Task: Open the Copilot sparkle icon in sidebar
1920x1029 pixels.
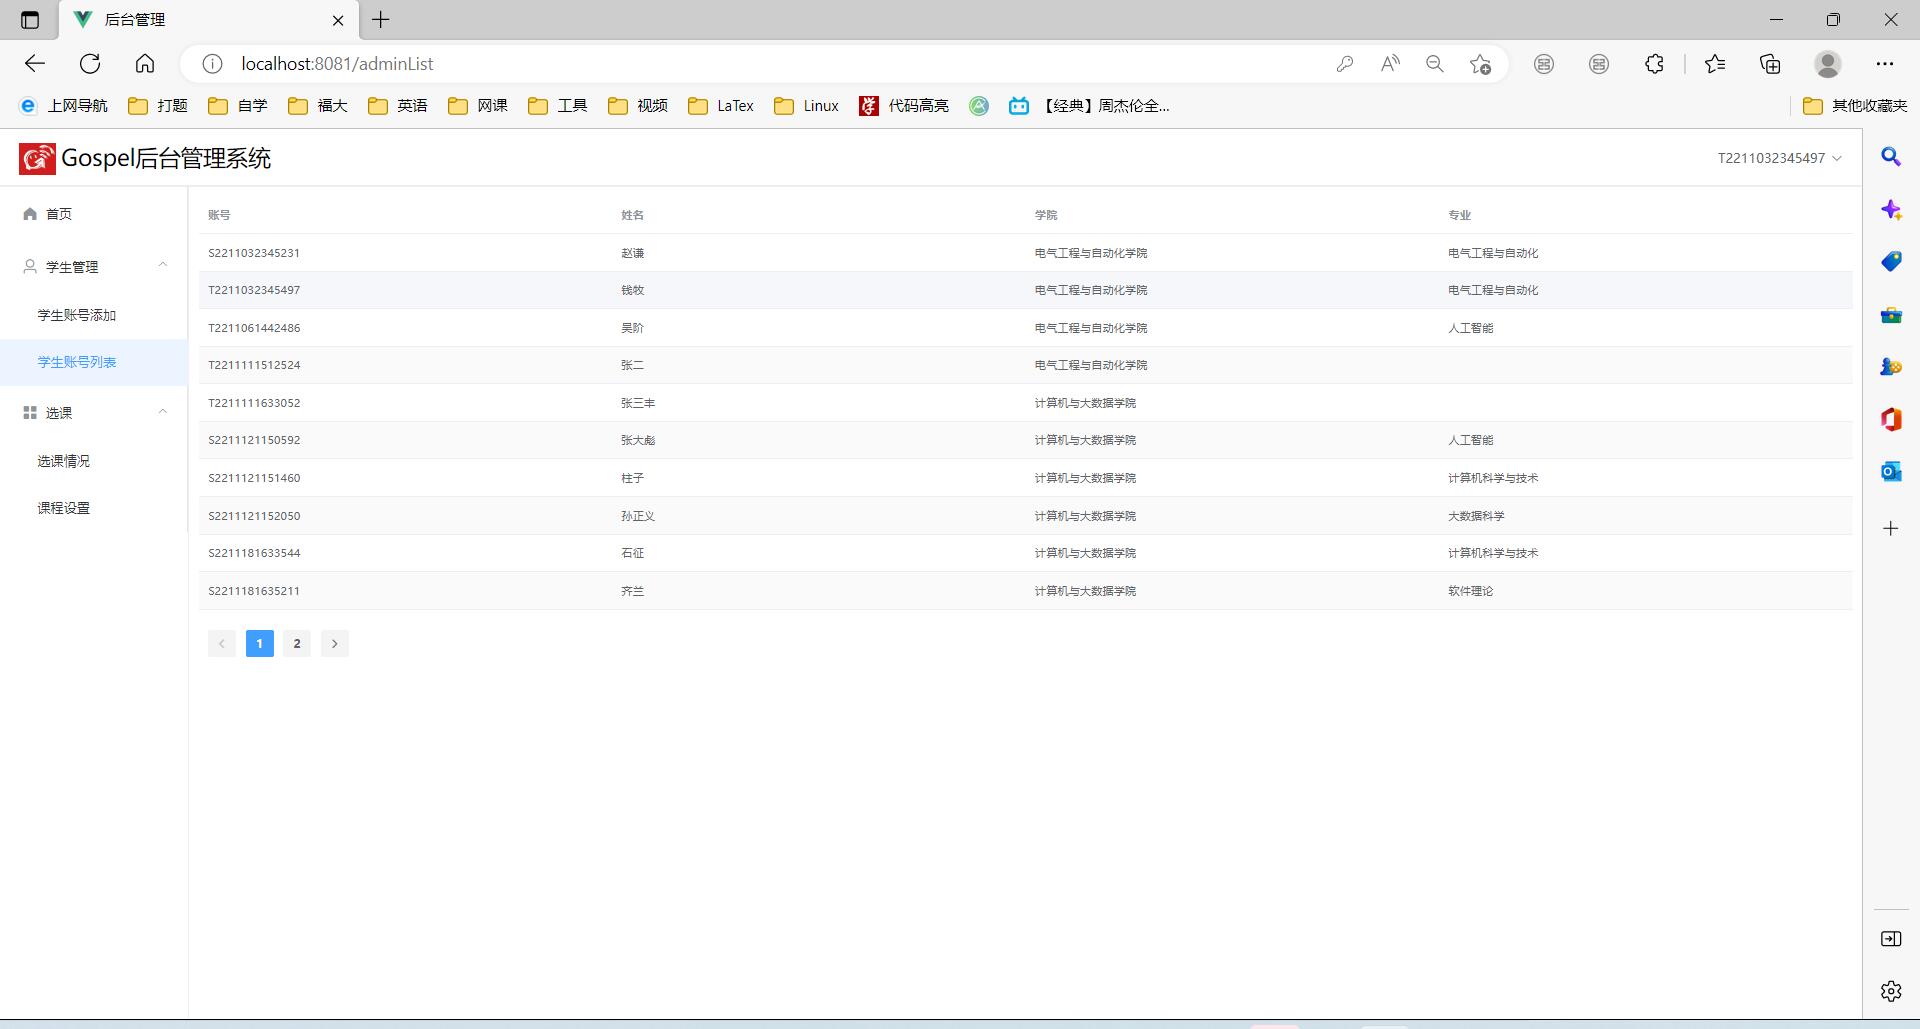Action: [x=1890, y=210]
